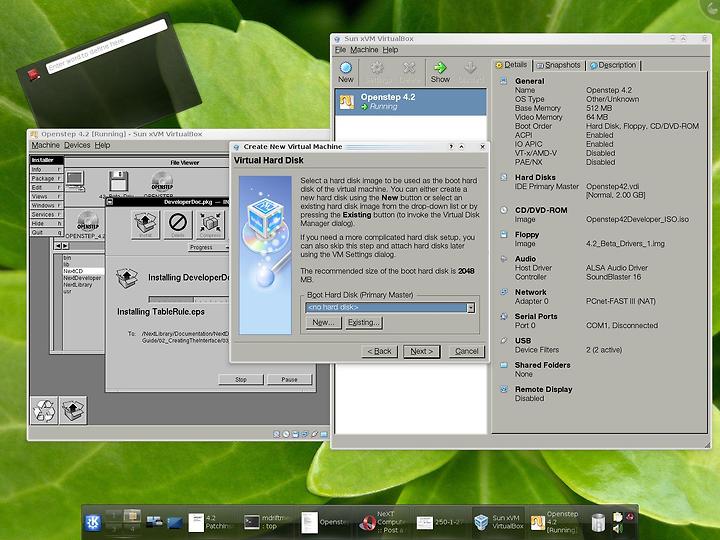Open the Machine menu in the Openstep VM window
This screenshot has height=540, width=720.
(x=45, y=145)
